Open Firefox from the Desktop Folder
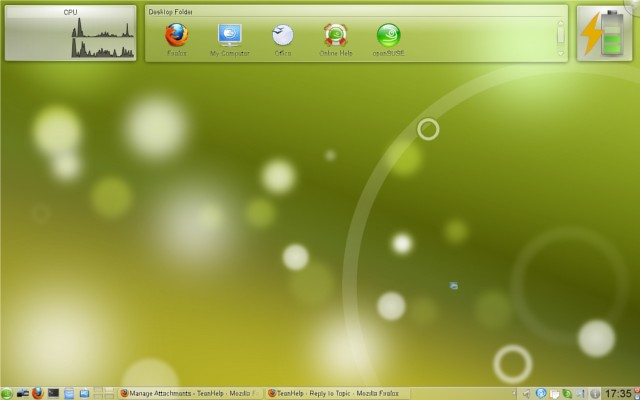 [x=176, y=36]
